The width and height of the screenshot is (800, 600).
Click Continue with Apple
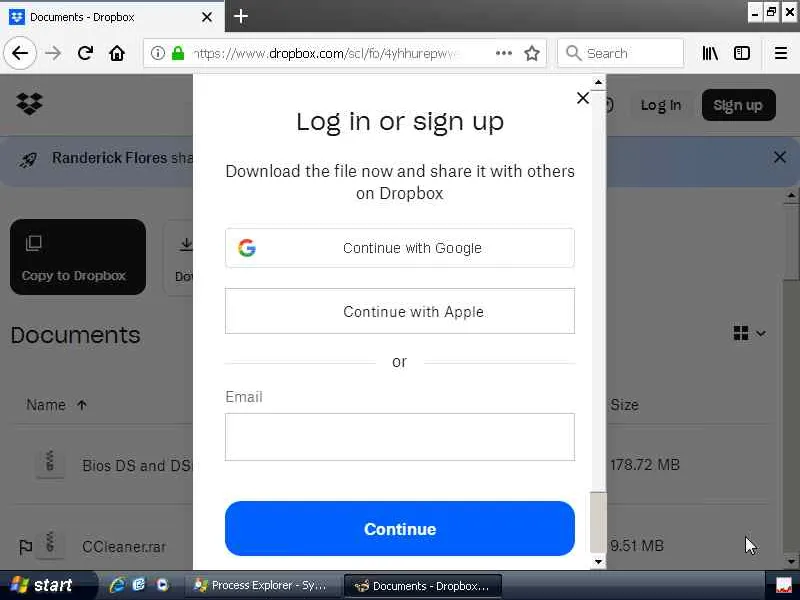(399, 311)
